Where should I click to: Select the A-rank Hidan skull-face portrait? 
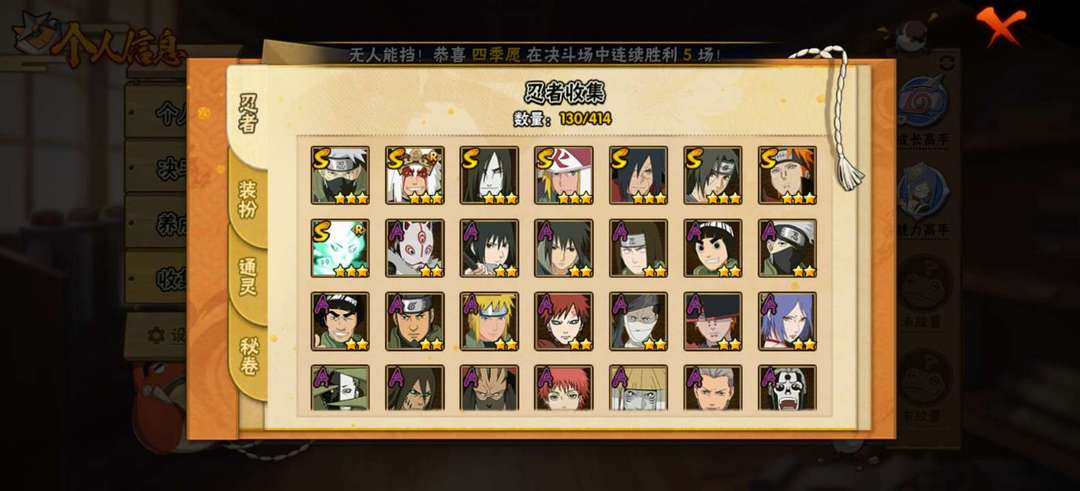[x=787, y=388]
